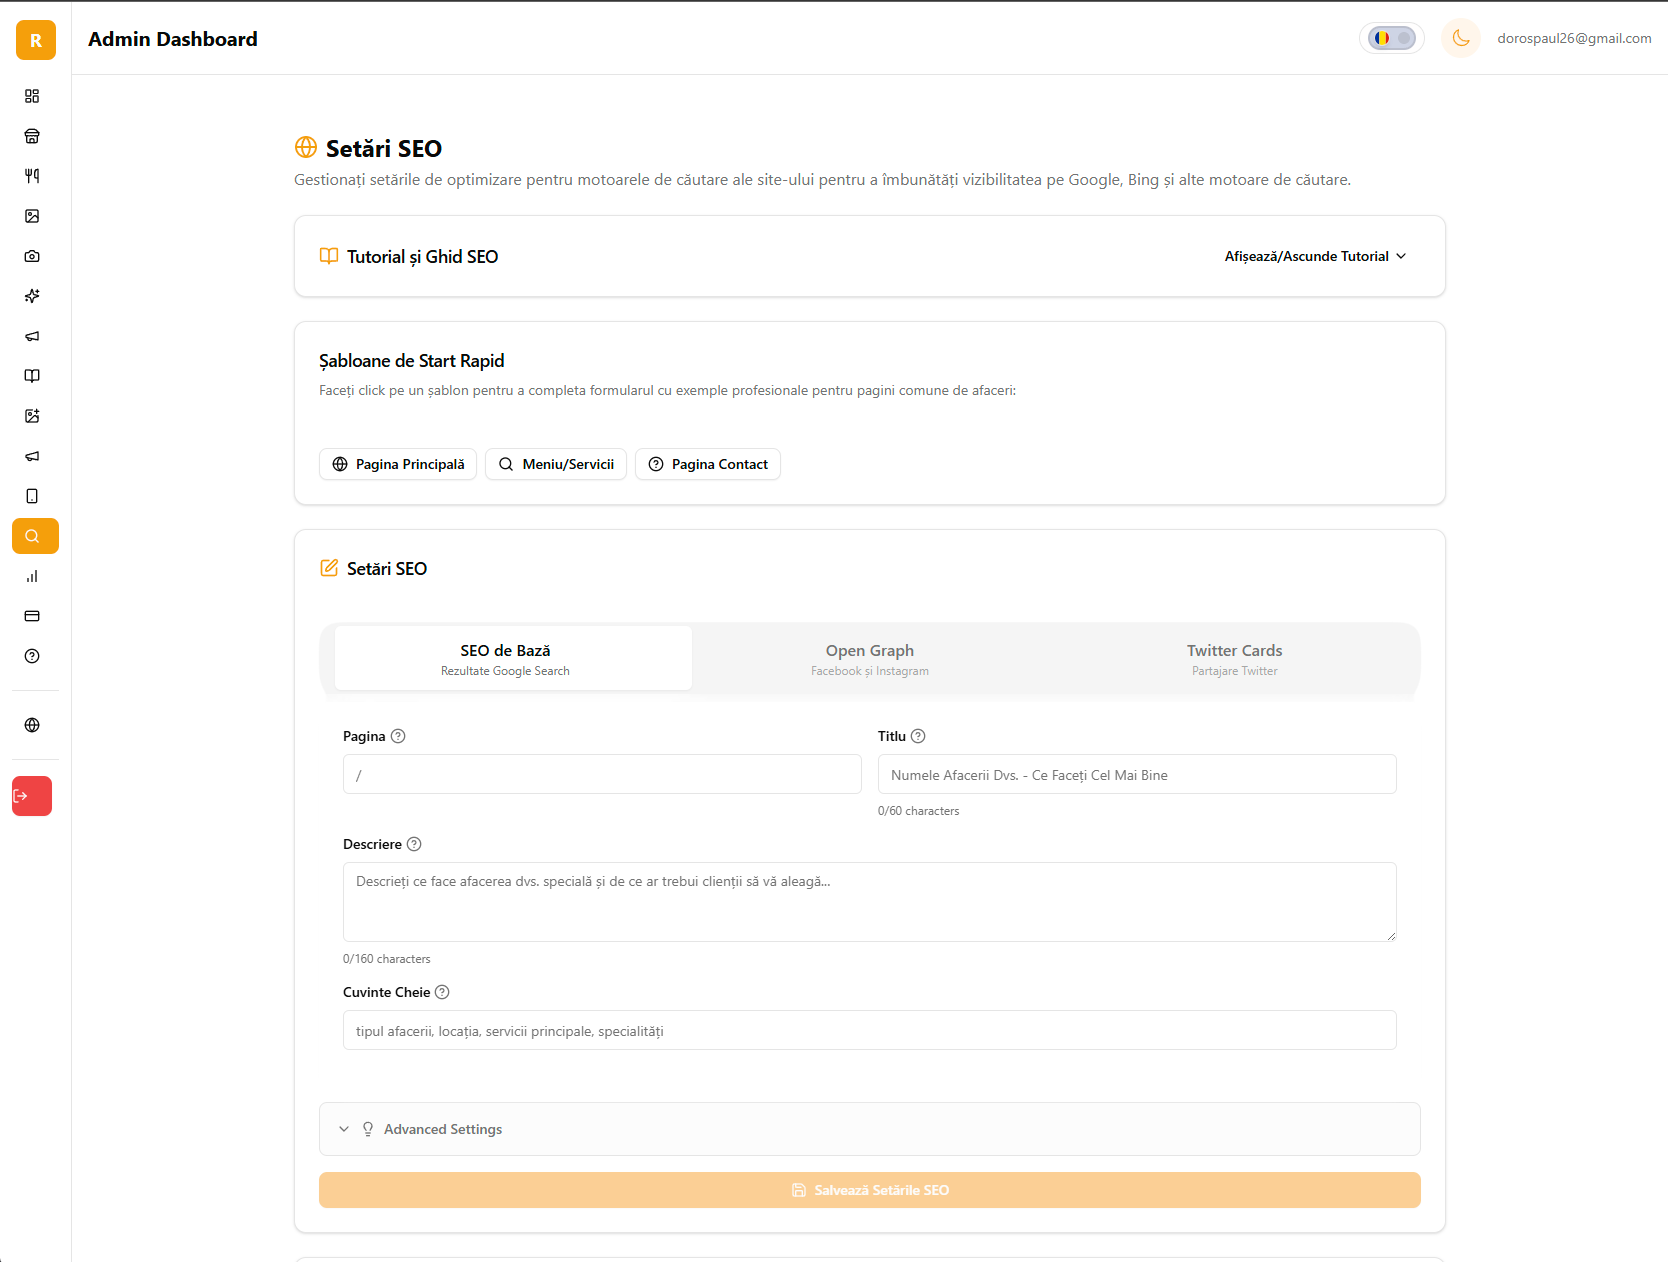
Task: Switch to the Open Graph tab
Action: click(x=869, y=658)
